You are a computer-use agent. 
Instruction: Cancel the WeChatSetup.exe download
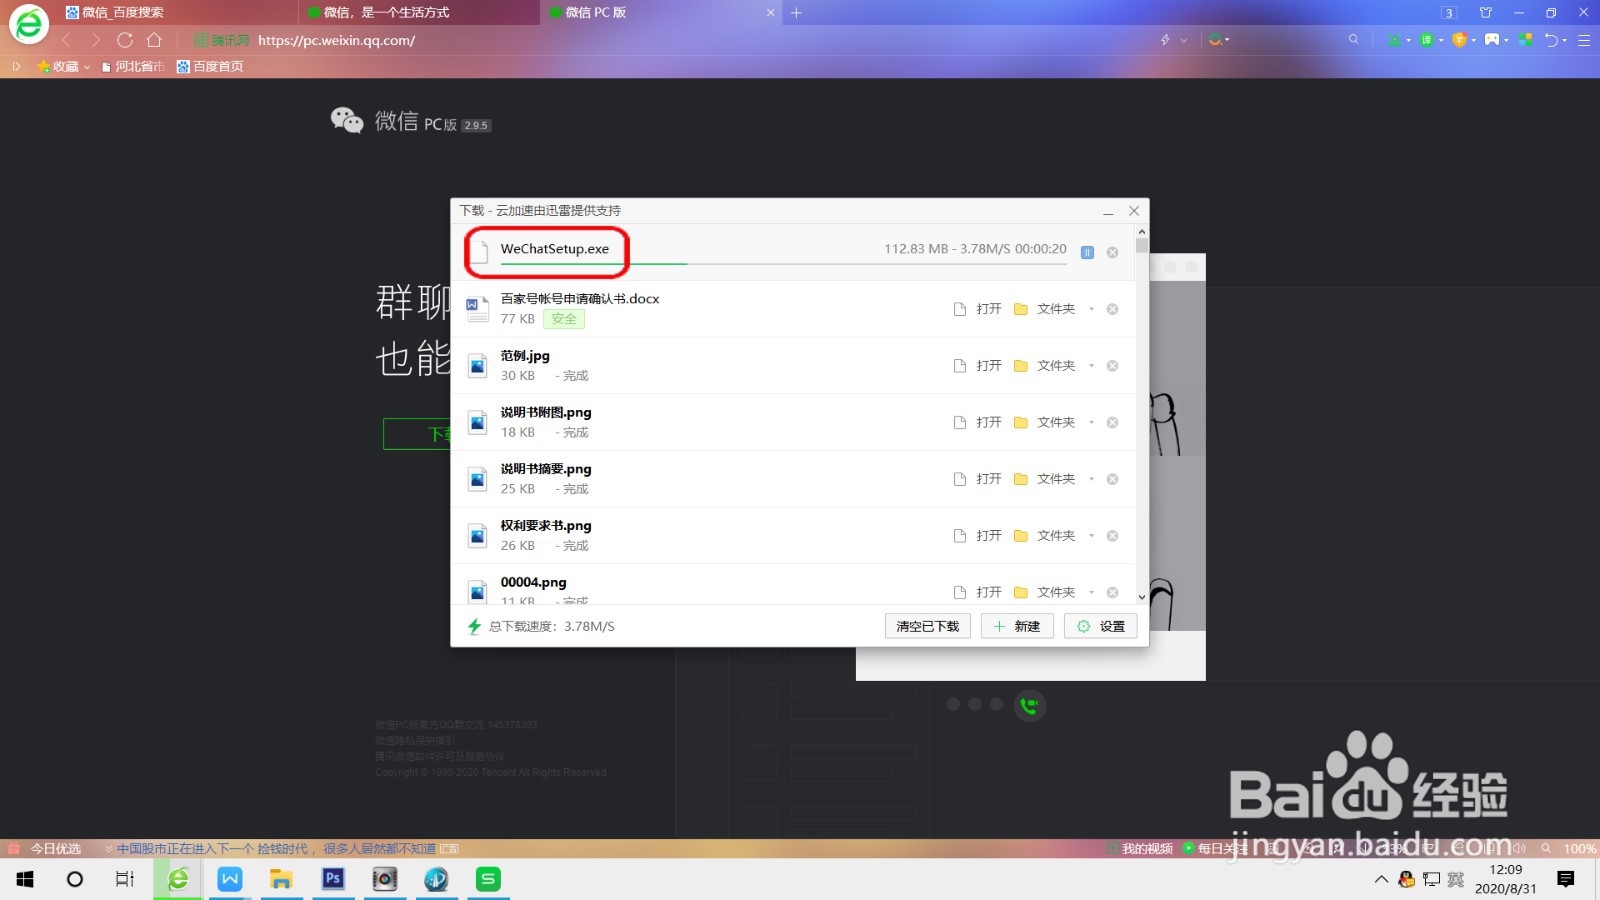point(1112,252)
